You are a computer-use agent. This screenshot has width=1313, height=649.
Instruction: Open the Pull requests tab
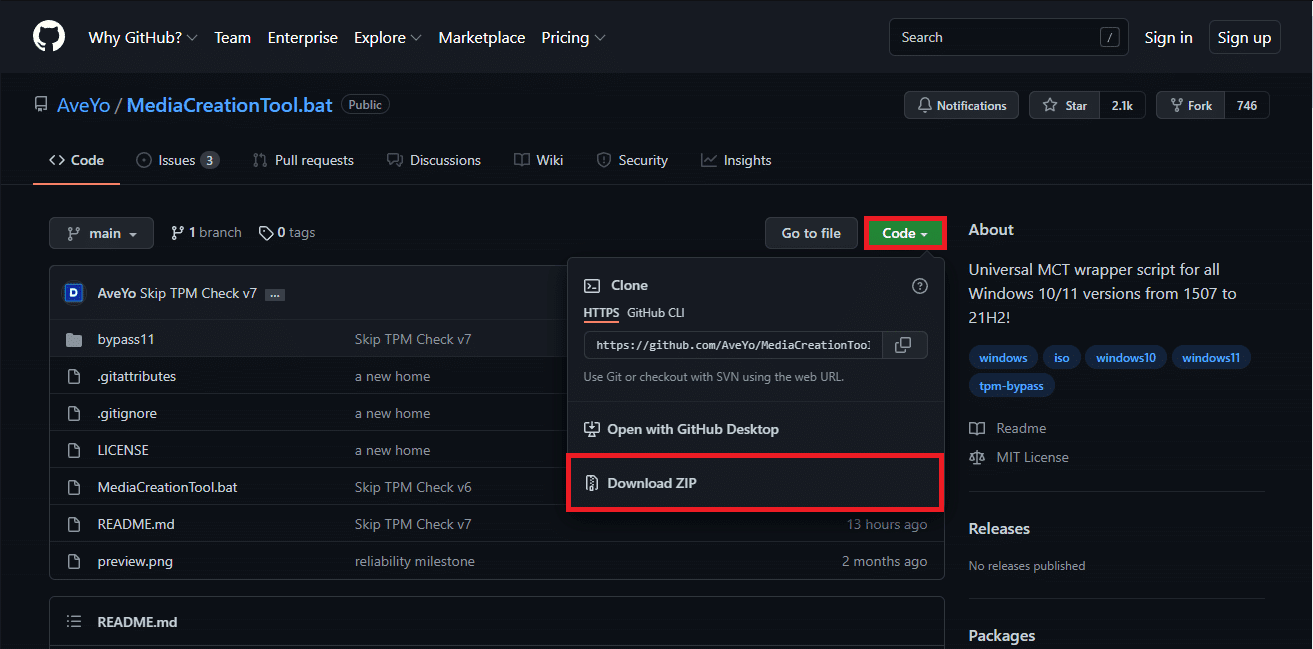(x=303, y=160)
